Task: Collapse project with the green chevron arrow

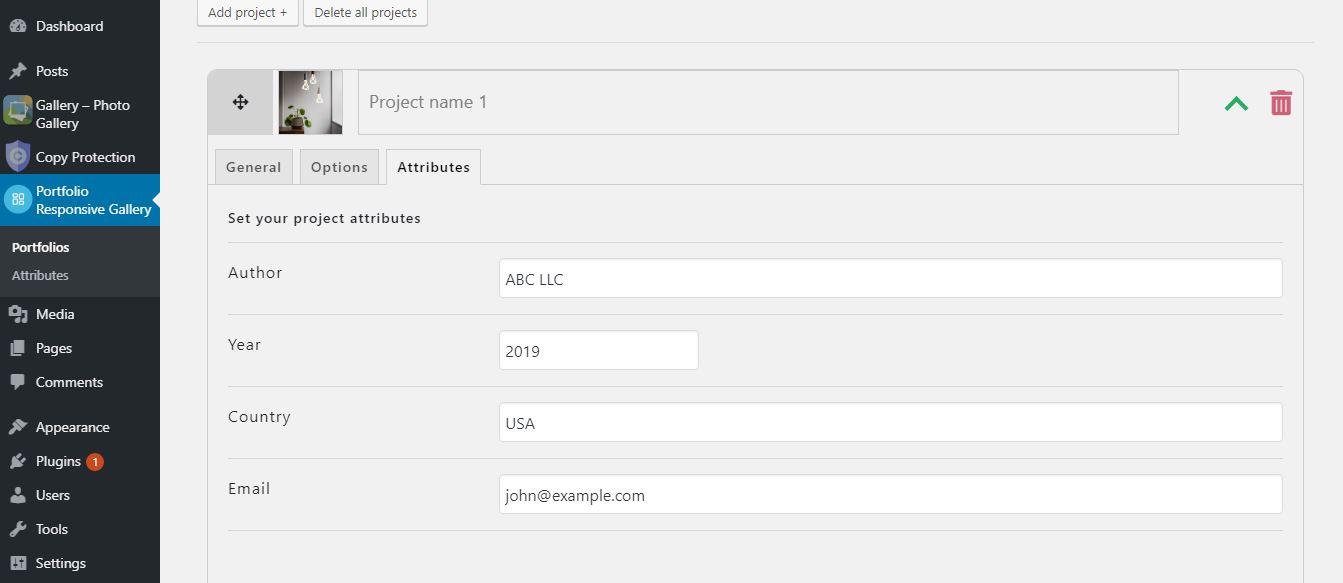Action: [1236, 103]
